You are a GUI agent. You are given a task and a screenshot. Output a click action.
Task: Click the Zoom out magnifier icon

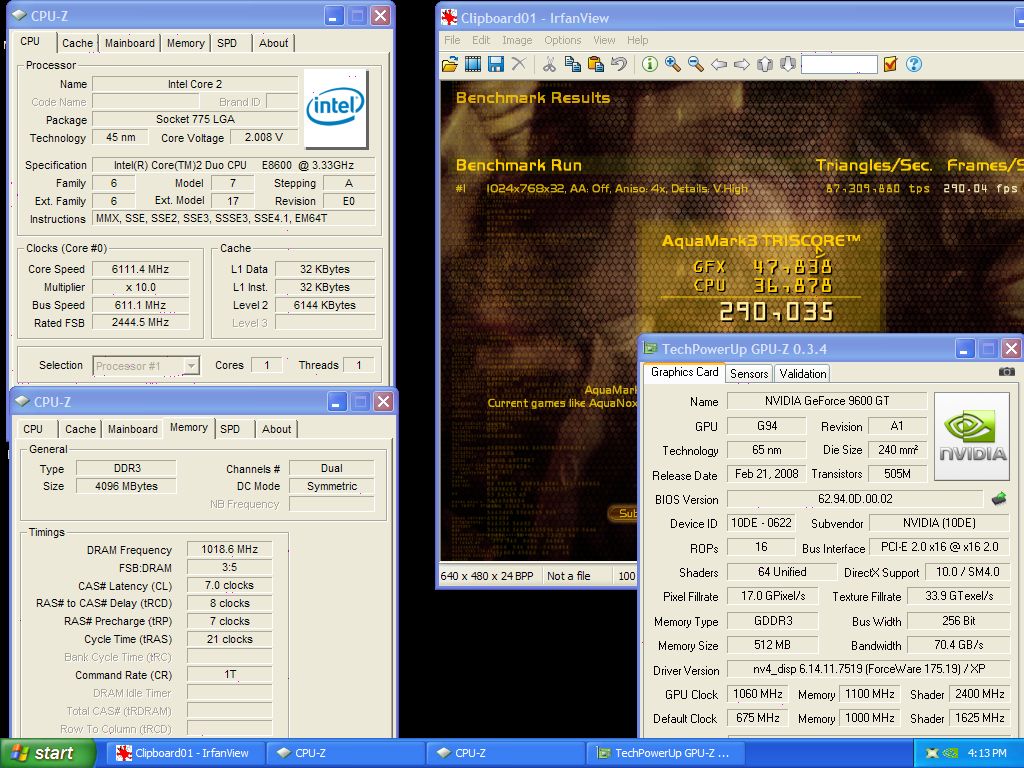click(696, 64)
